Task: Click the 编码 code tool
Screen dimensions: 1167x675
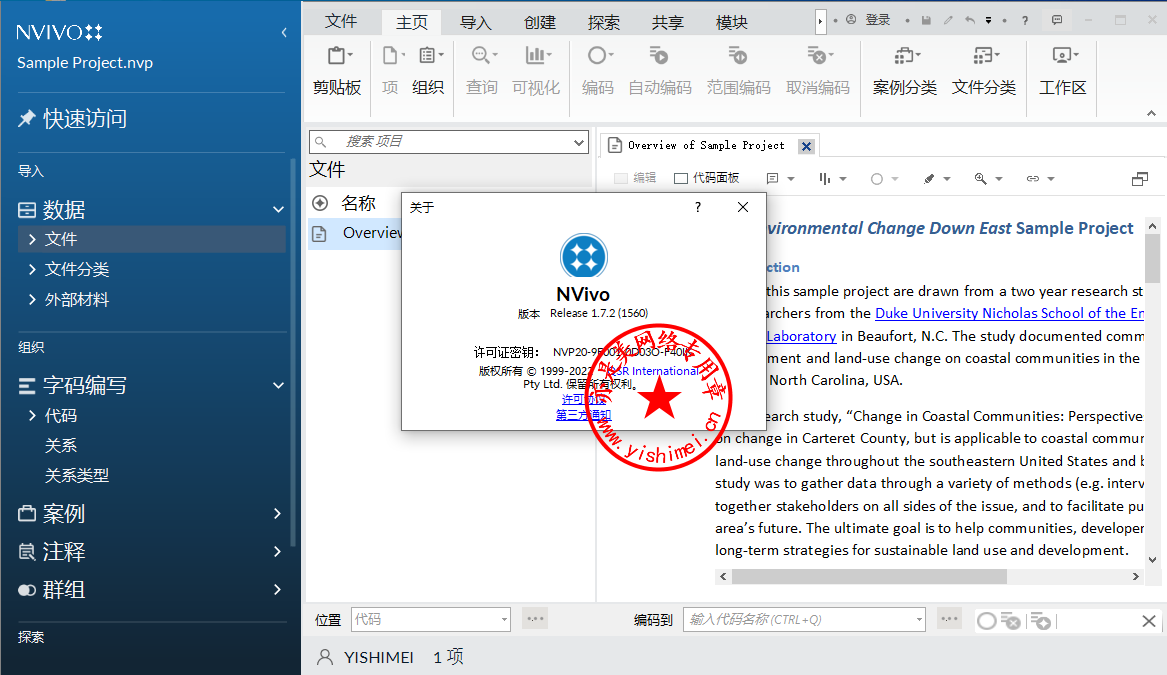Action: (x=598, y=72)
